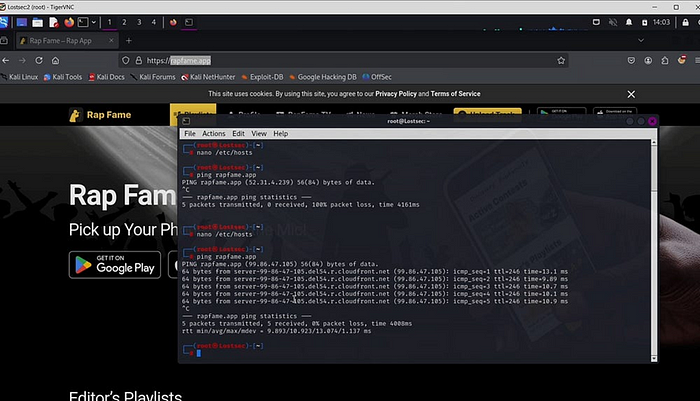
Task: Click the site security padlock icon
Action: [139, 60]
